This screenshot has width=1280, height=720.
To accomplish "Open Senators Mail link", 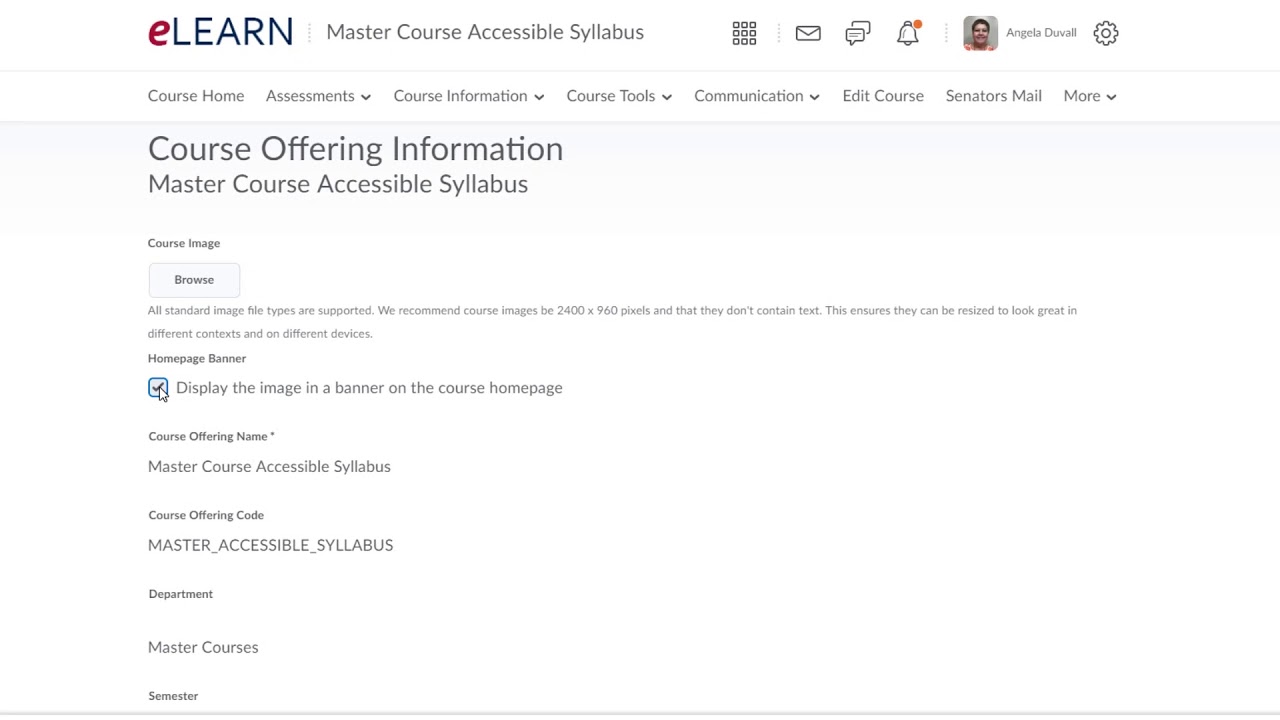I will pos(993,96).
